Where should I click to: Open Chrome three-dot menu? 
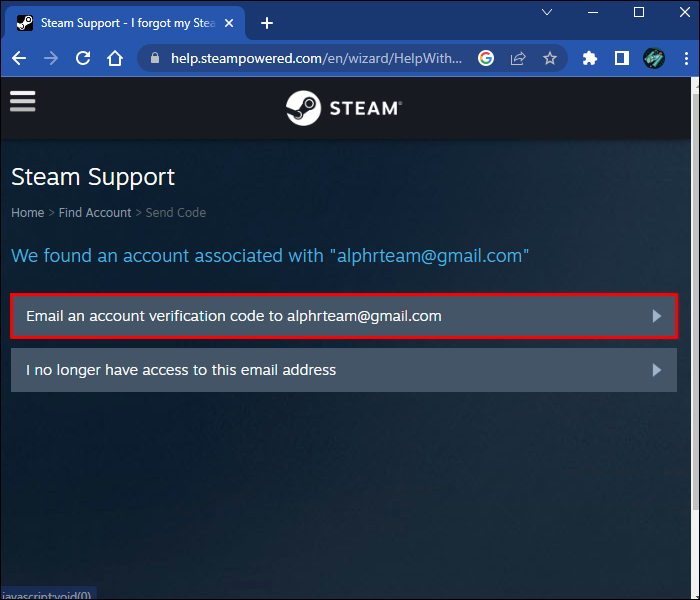(686, 58)
